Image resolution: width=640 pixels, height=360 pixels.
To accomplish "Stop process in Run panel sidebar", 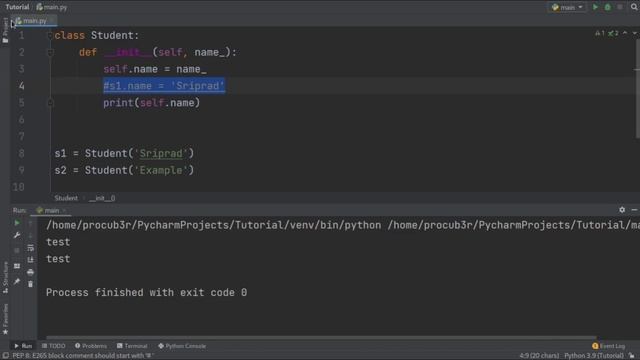I will pyautogui.click(x=17, y=250).
